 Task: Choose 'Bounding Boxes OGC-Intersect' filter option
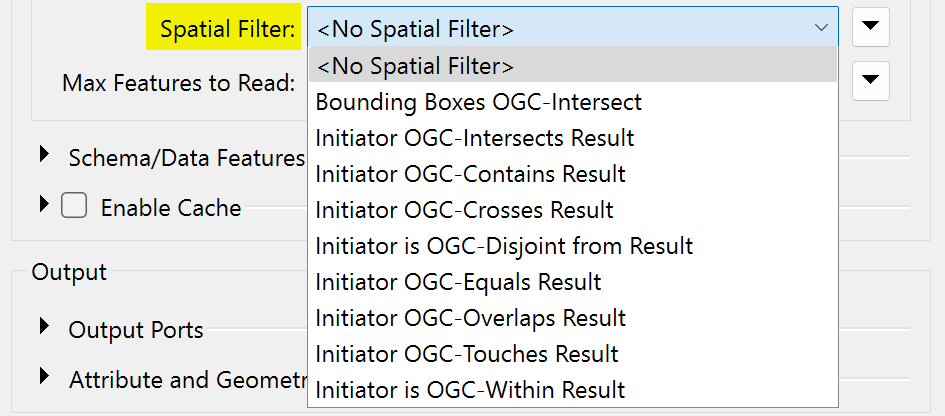point(478,102)
